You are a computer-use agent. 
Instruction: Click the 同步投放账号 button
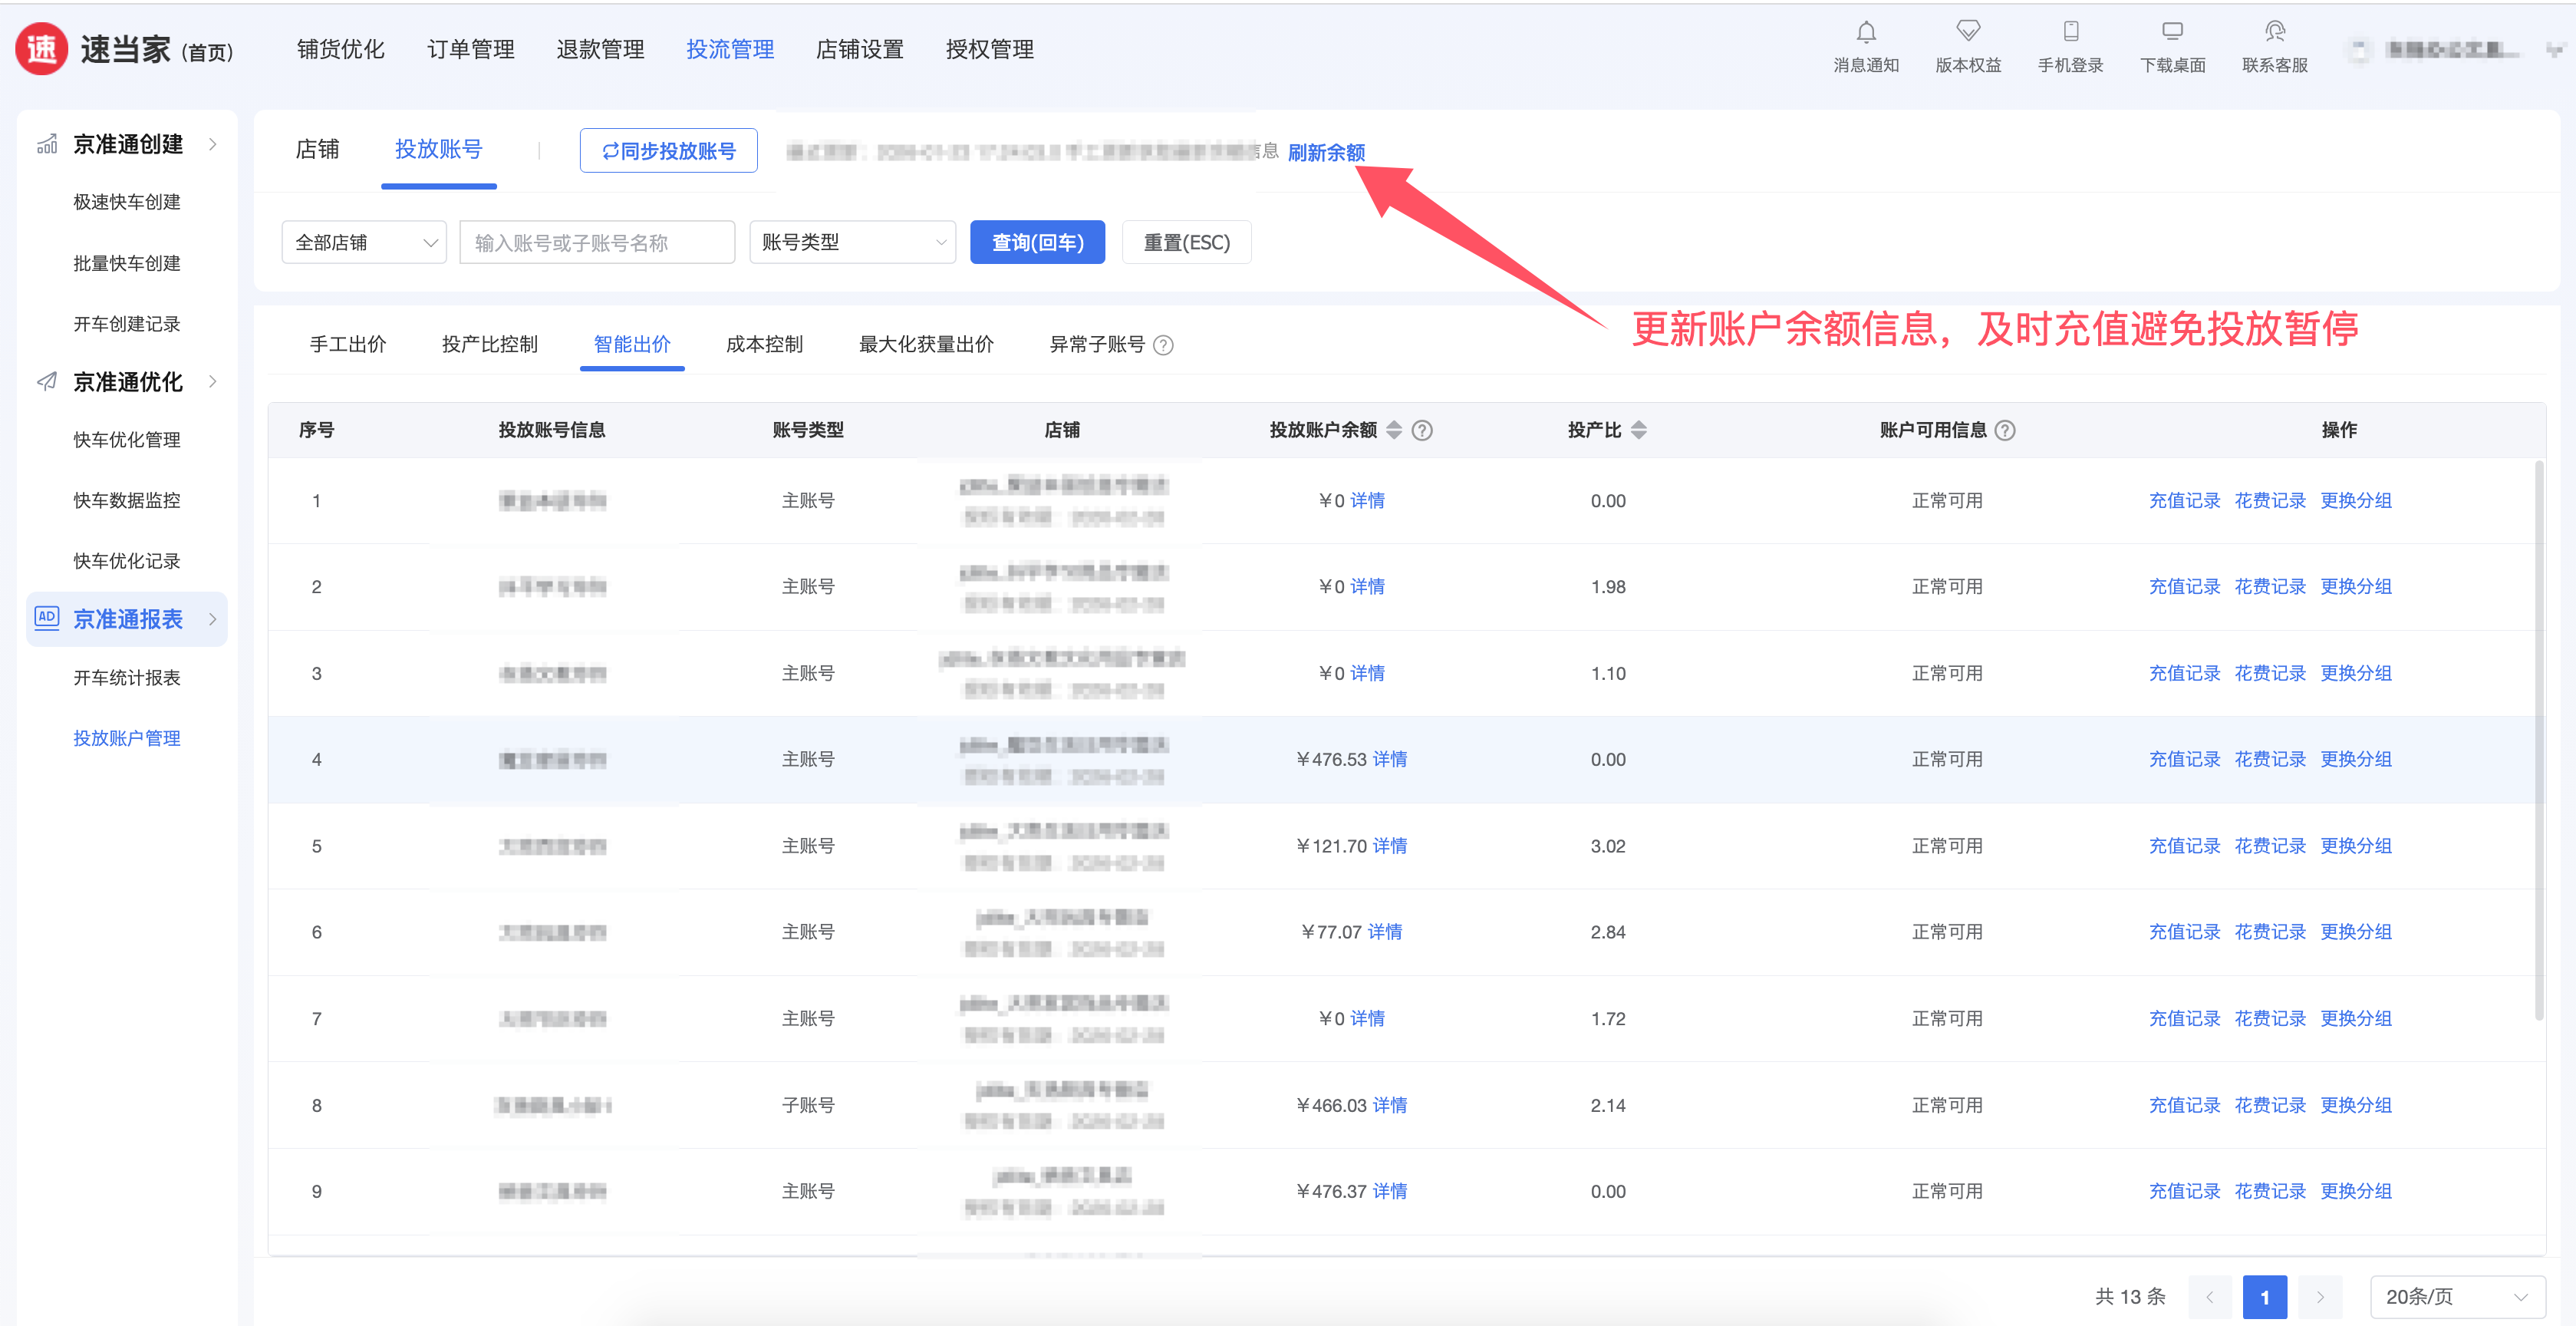(x=668, y=151)
